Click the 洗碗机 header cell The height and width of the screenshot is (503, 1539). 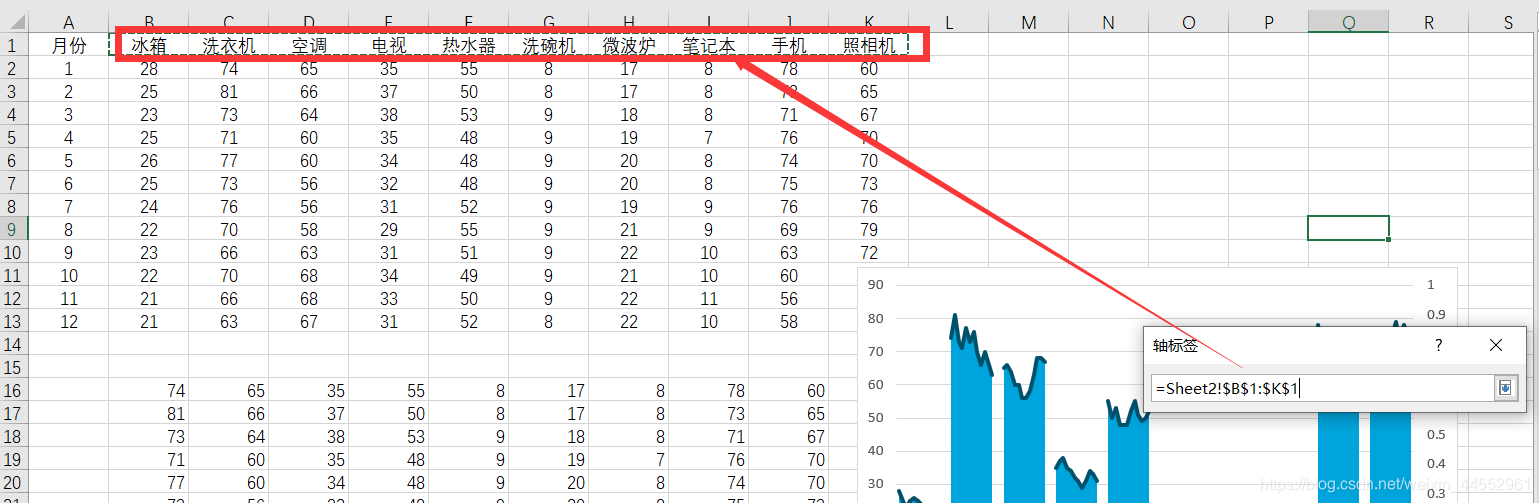549,45
